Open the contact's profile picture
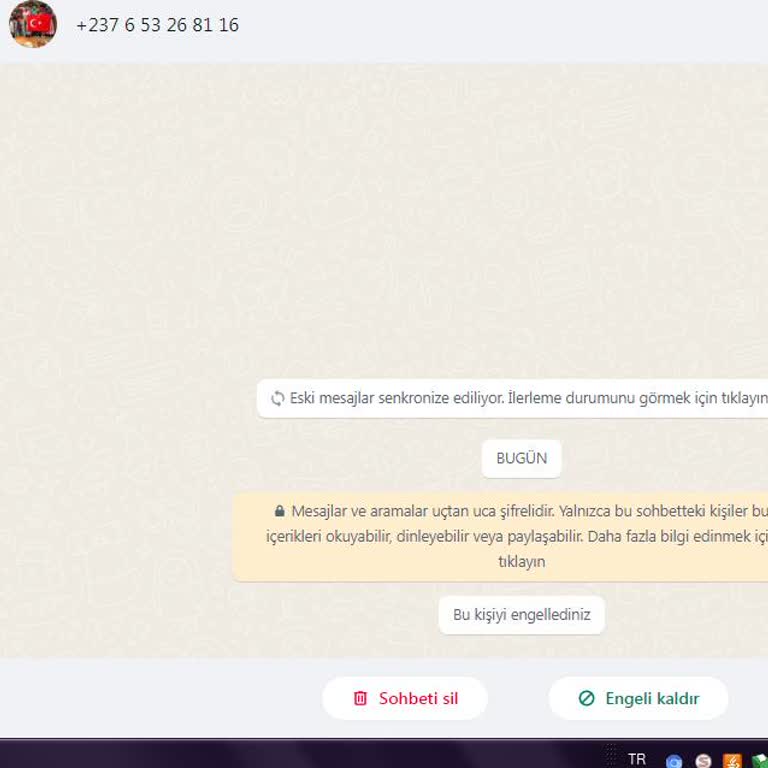The image size is (768, 768). coord(33,24)
